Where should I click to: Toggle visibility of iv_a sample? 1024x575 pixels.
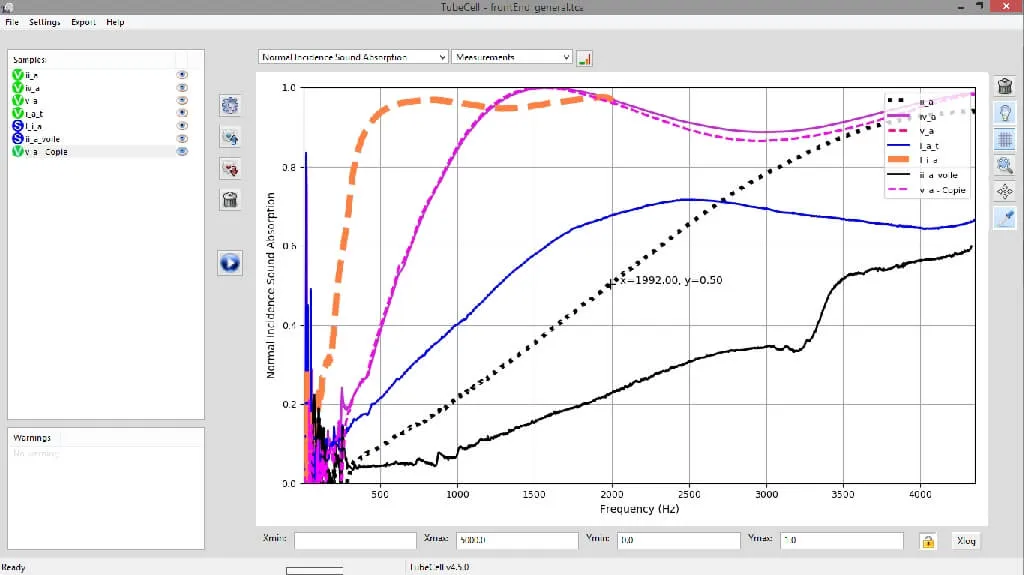[182, 88]
